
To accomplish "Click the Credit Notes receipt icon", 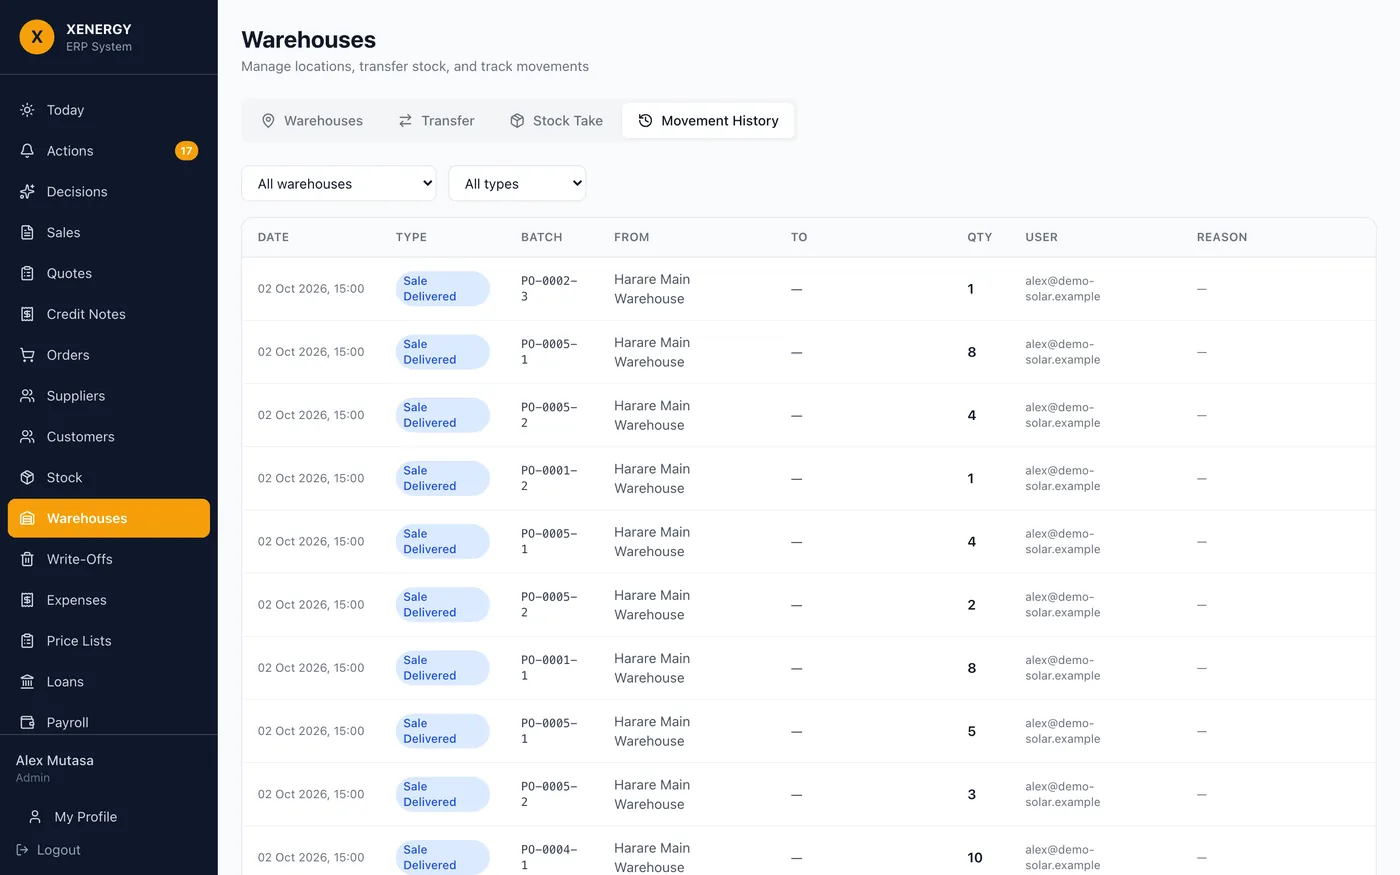I will click(27, 314).
